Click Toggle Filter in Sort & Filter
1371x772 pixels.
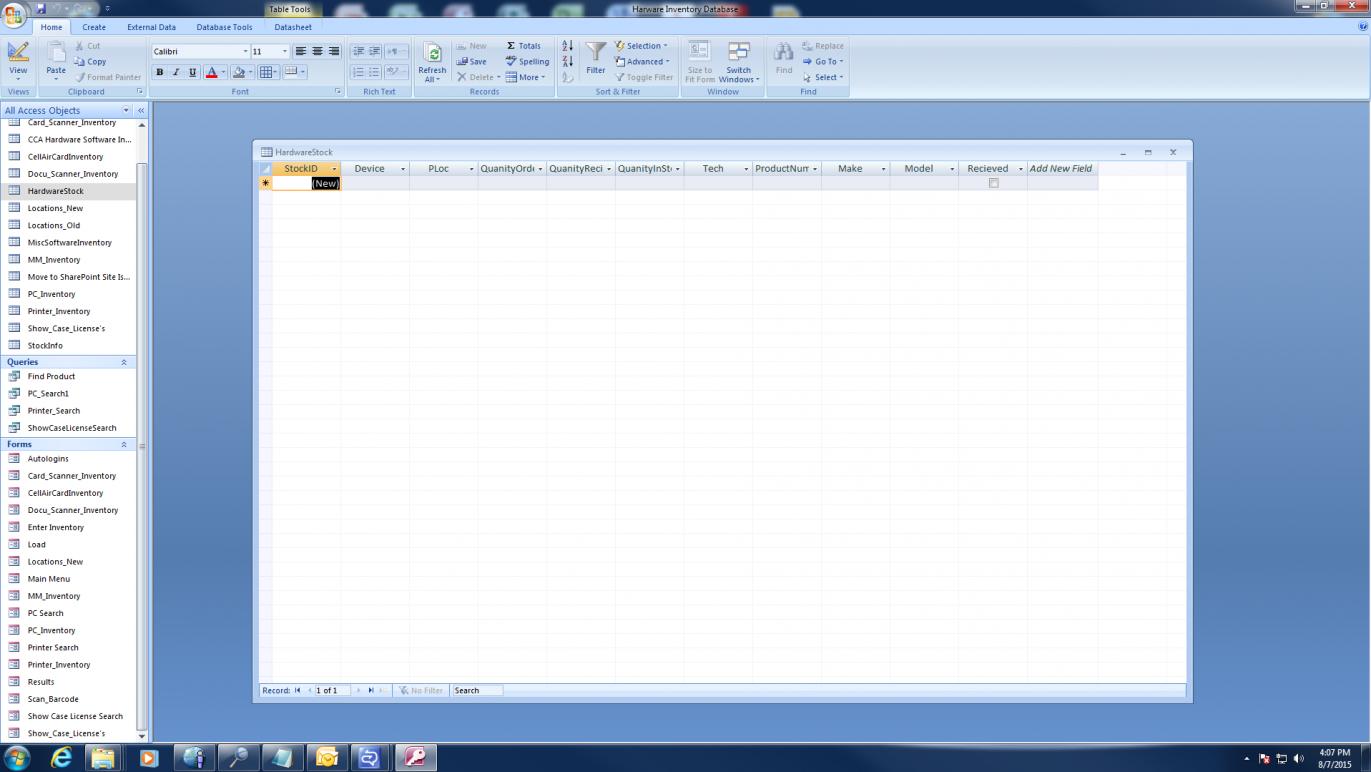[x=644, y=77]
